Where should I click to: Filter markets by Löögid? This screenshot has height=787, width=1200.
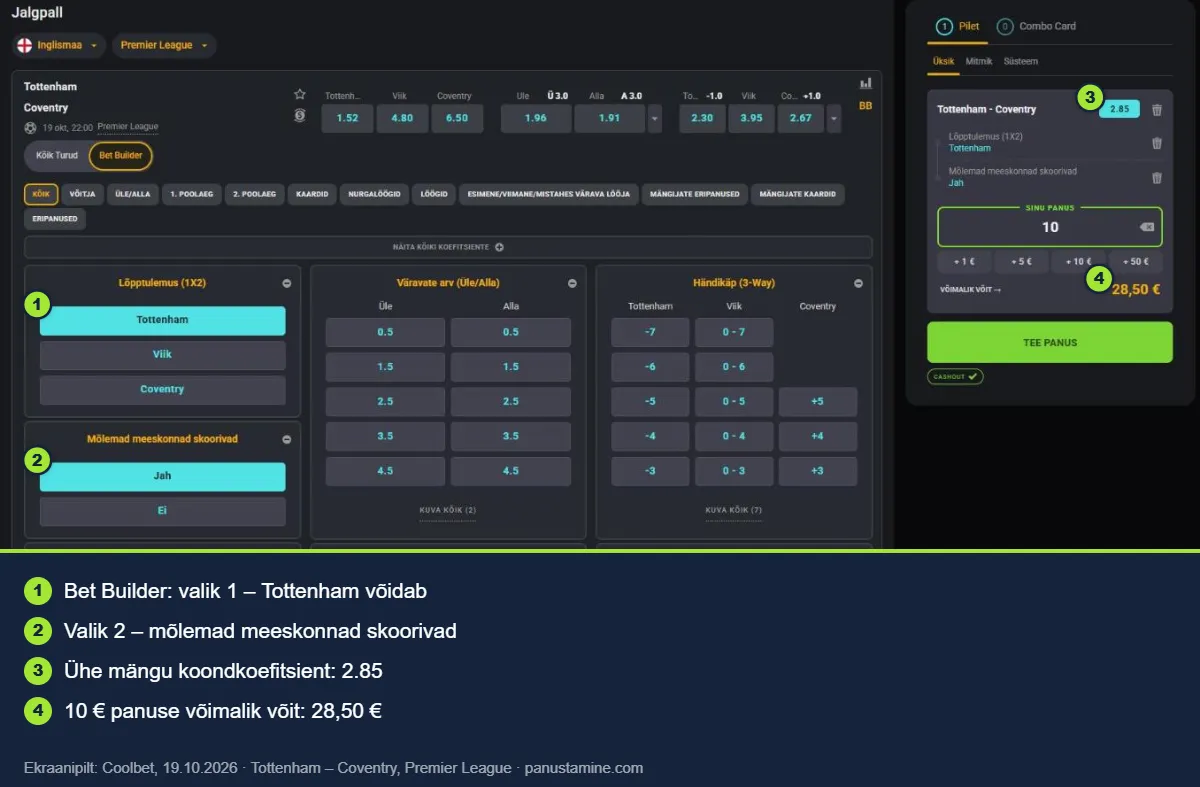click(x=434, y=194)
